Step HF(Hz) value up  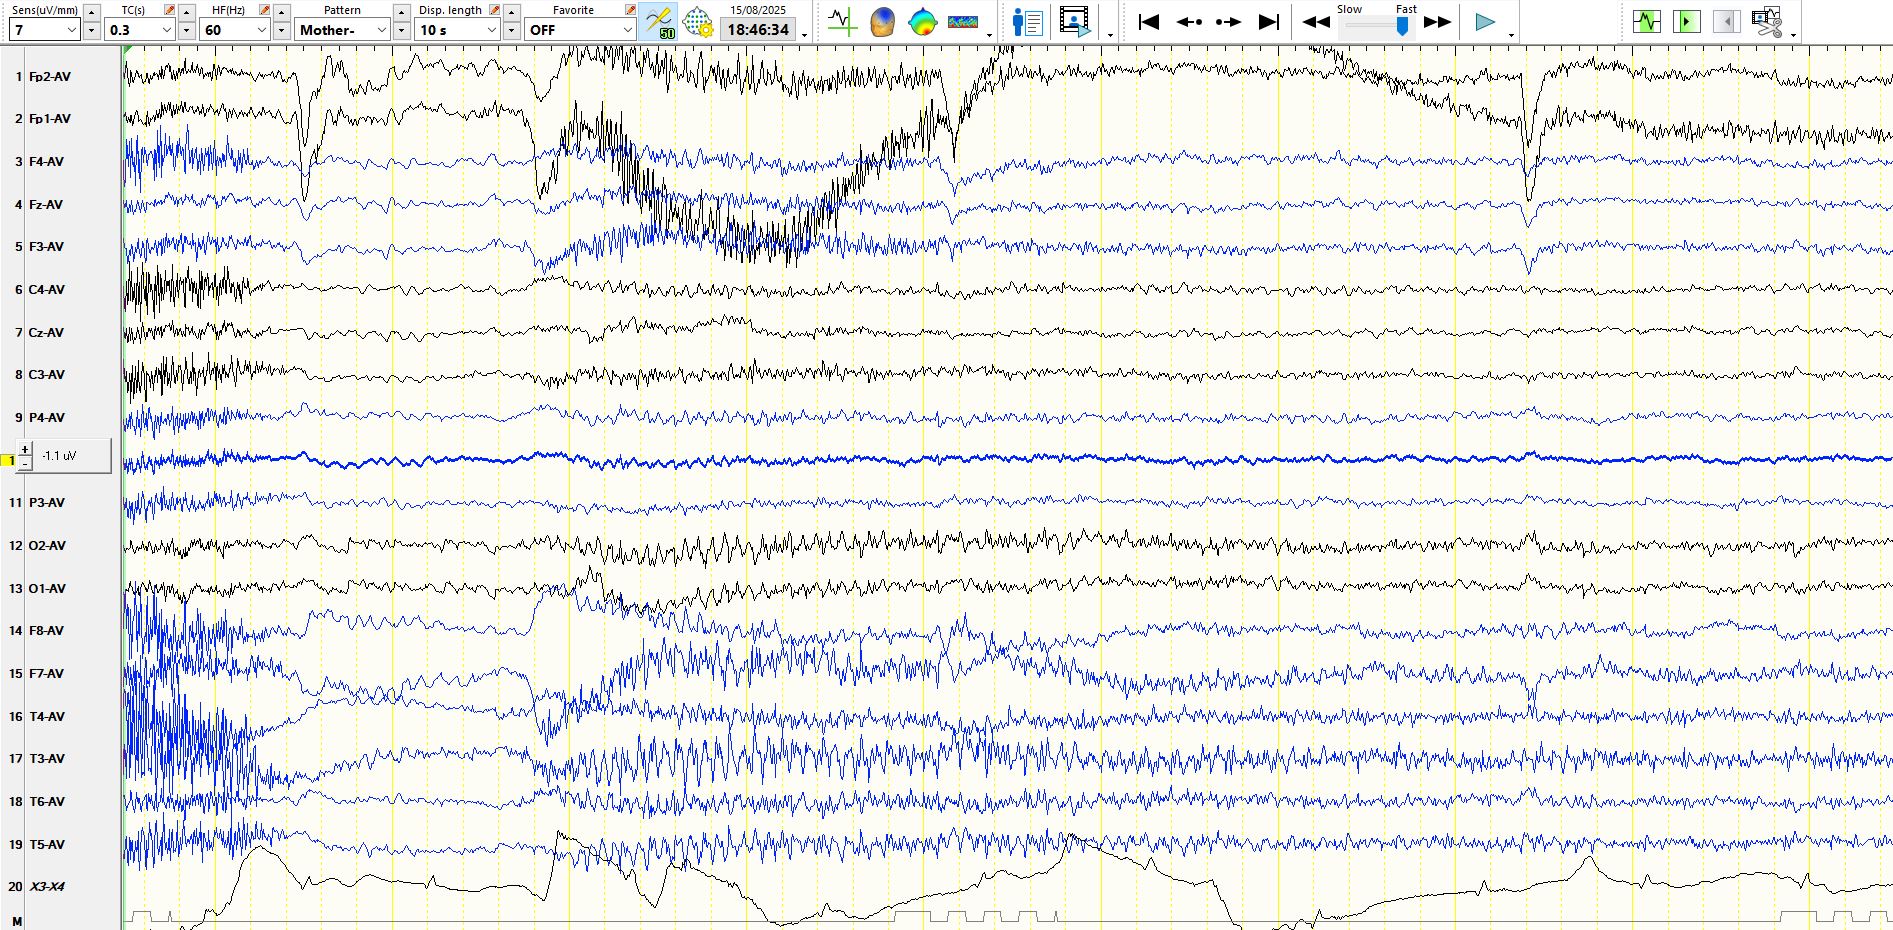[282, 12]
